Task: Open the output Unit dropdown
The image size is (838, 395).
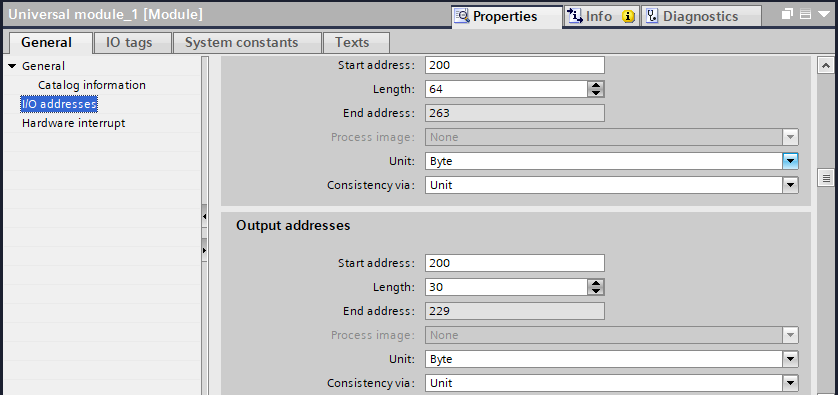Action: coord(790,359)
